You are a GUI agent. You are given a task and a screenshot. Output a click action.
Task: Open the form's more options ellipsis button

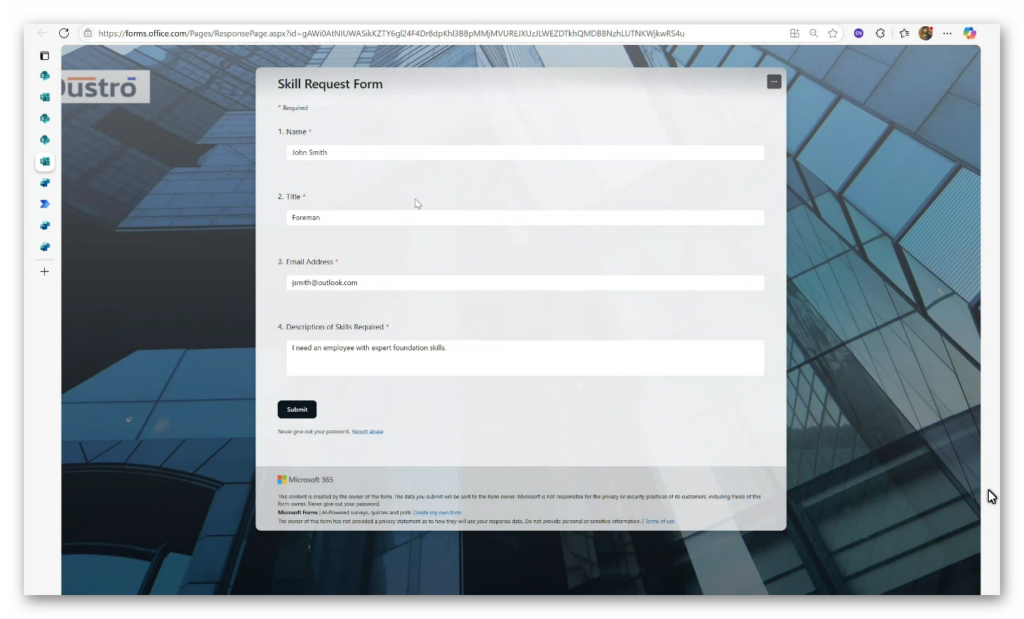[774, 82]
